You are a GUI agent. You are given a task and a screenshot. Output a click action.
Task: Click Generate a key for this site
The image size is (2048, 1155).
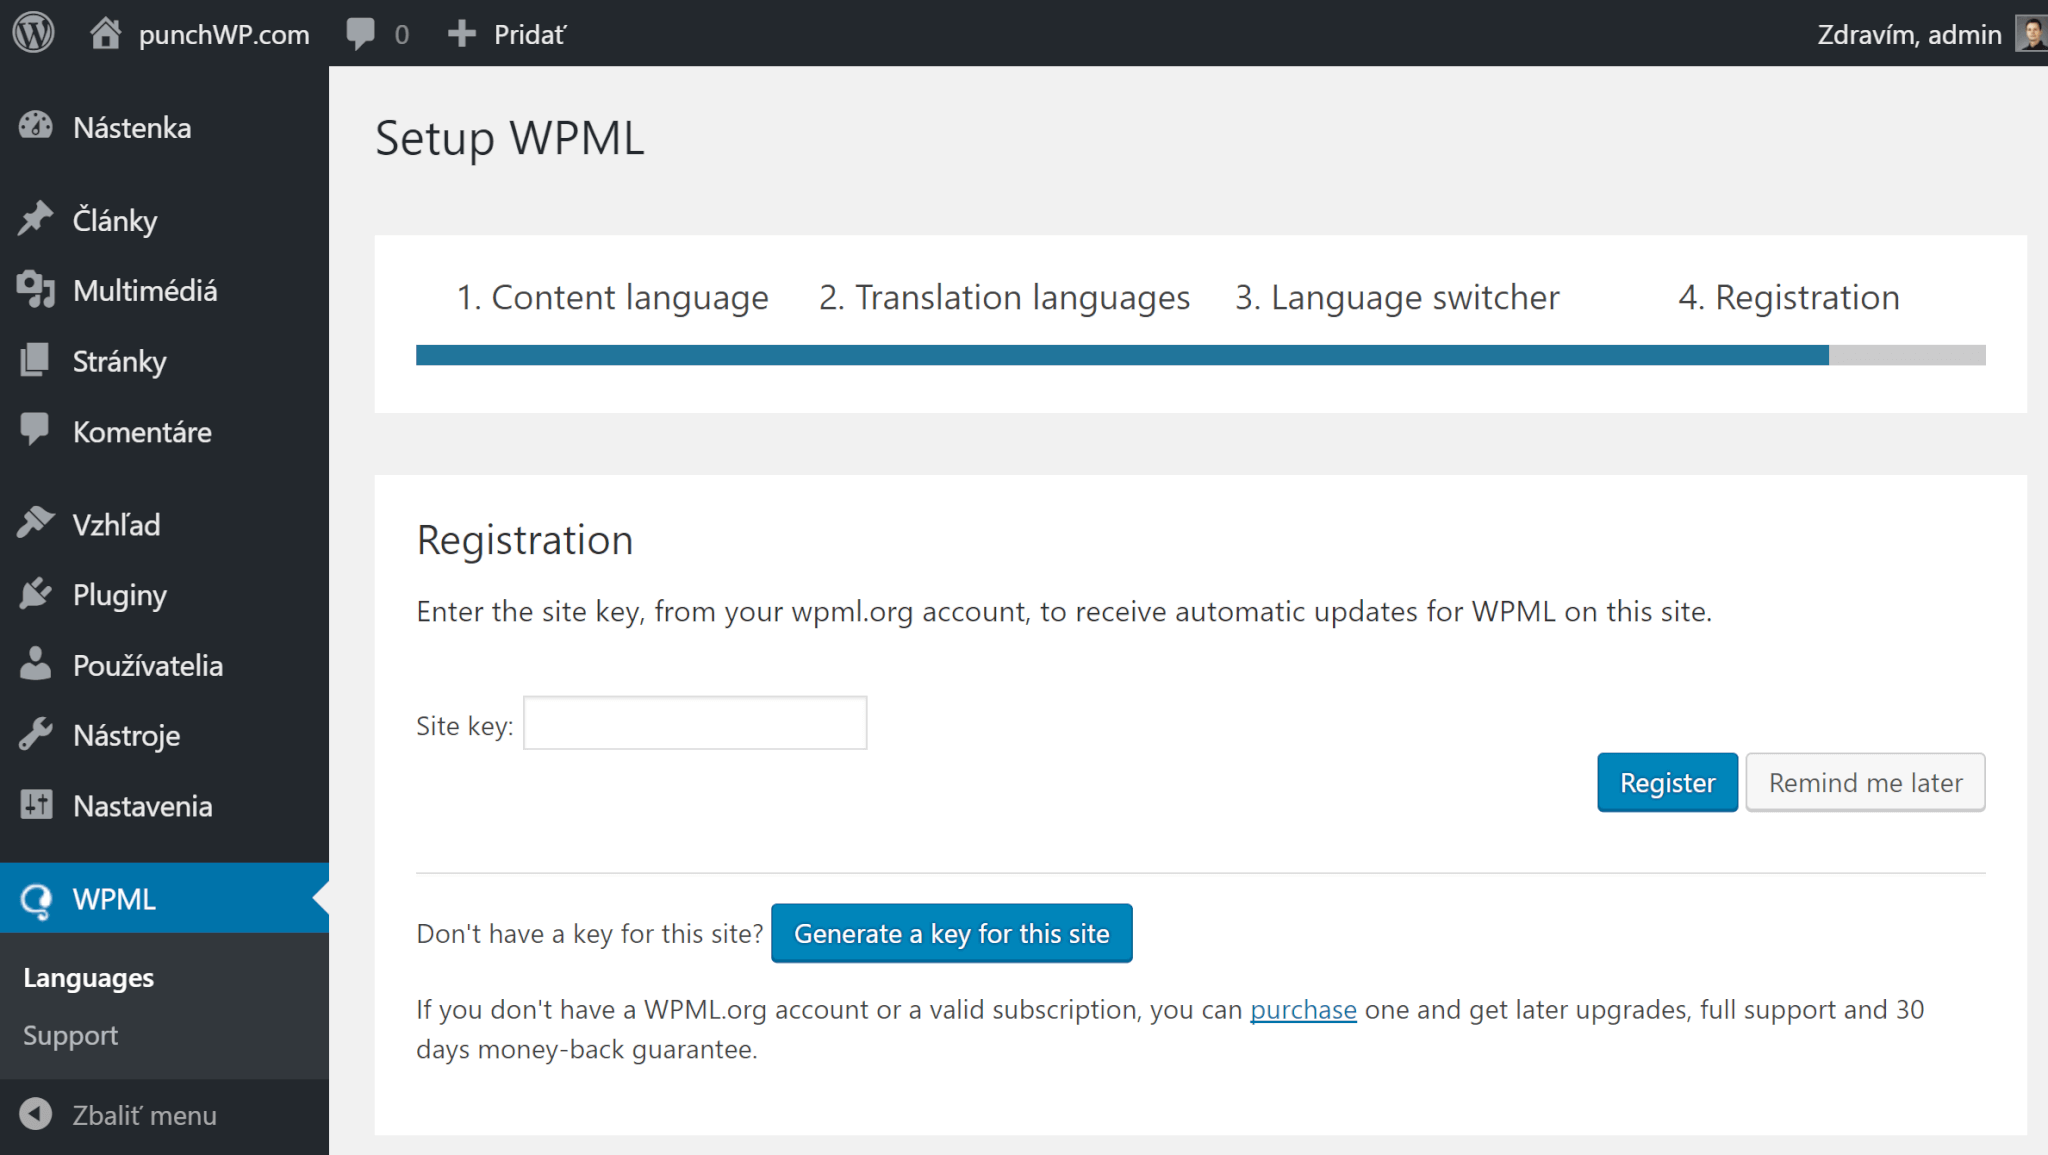pos(951,933)
